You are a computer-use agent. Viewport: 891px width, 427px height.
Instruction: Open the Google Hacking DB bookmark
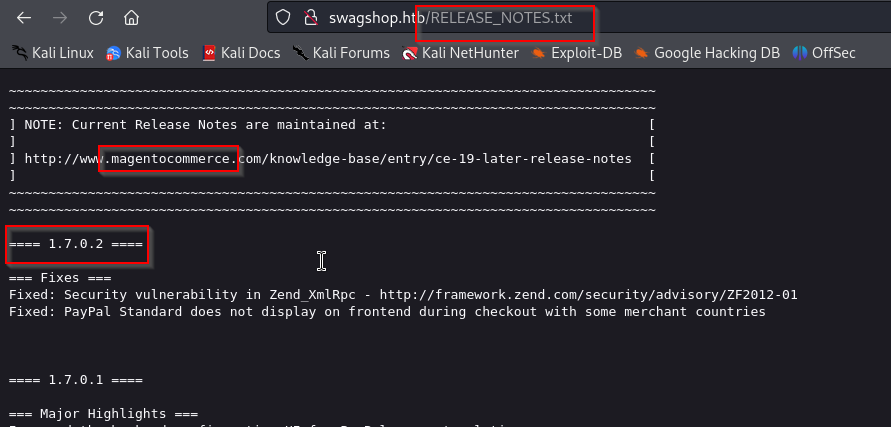[x=707, y=53]
